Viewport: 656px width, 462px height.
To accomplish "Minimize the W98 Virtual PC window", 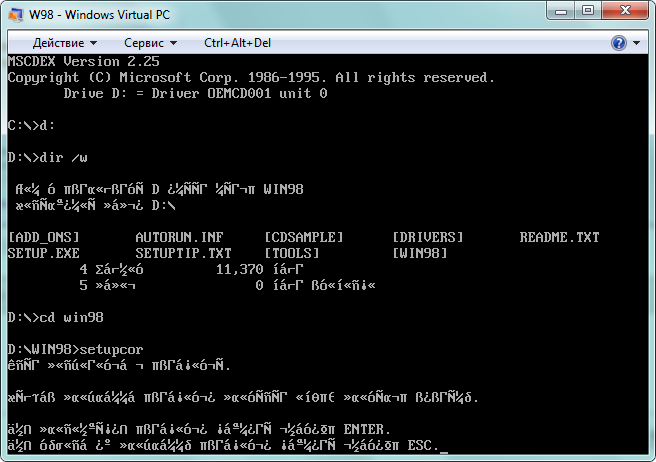I will point(561,10).
